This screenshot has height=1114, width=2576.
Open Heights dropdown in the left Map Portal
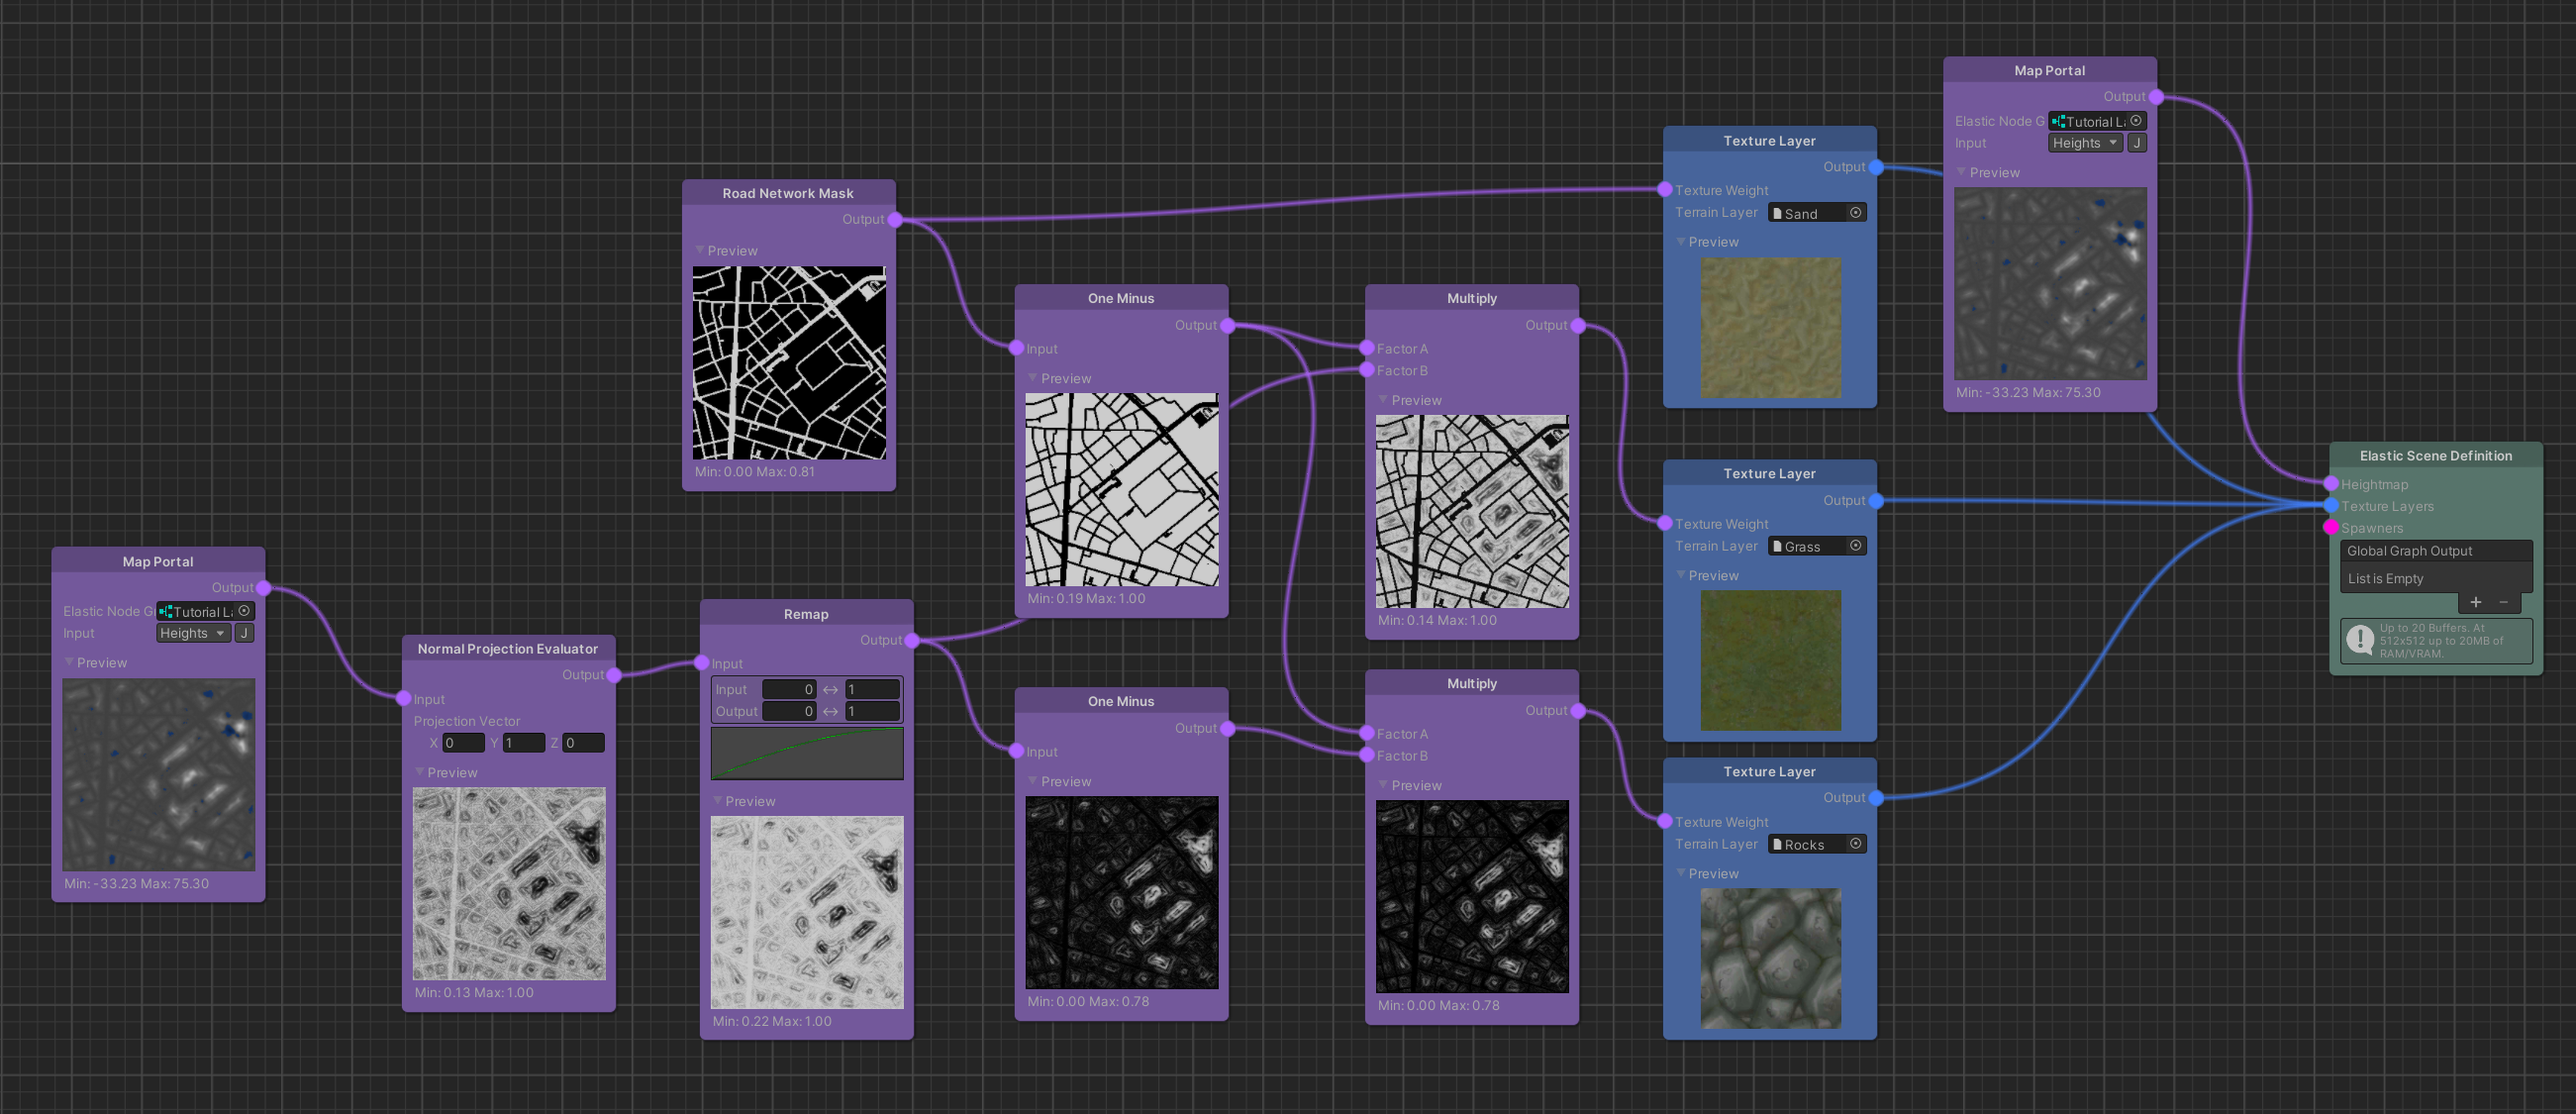pos(193,633)
